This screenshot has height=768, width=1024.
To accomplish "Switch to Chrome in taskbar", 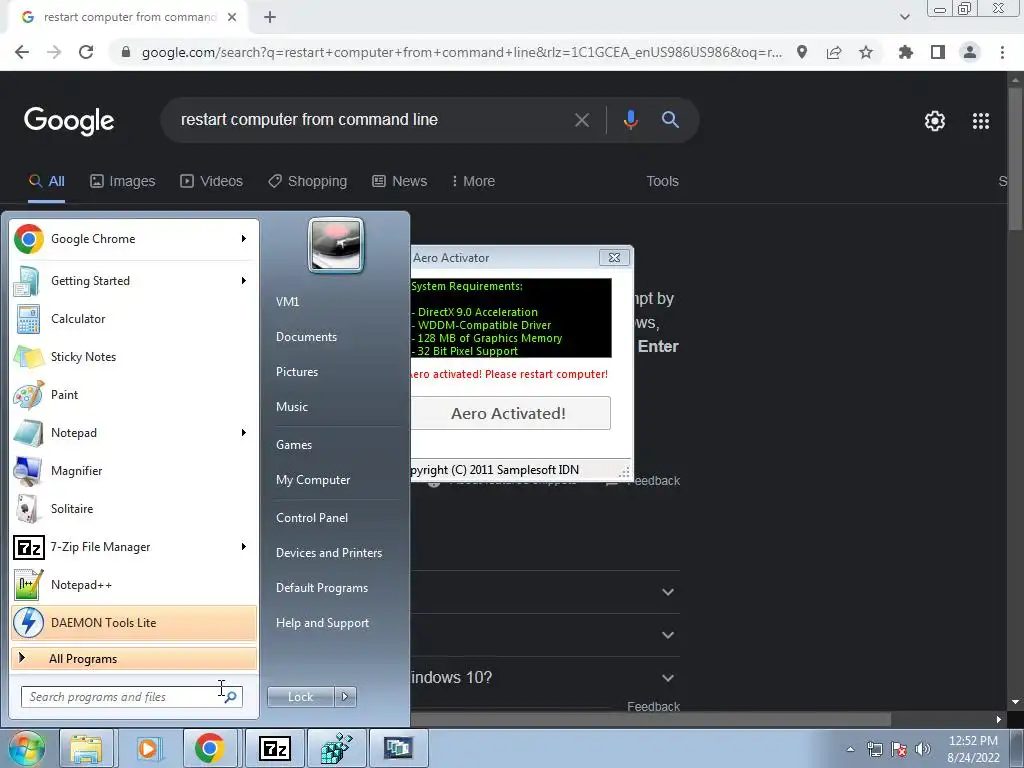I will (210, 748).
